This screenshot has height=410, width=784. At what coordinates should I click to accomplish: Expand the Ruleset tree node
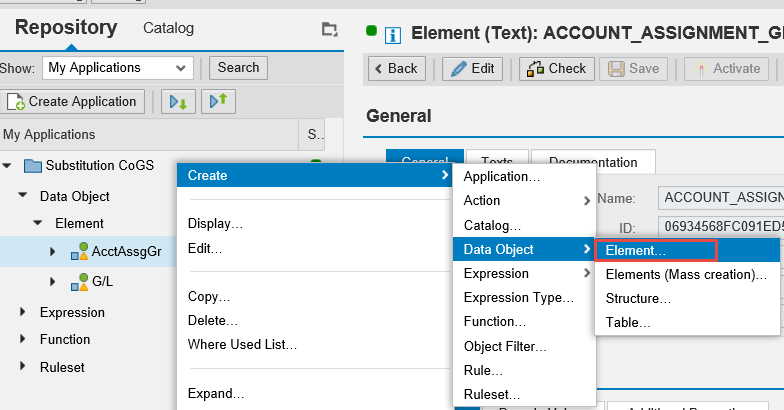(x=23, y=367)
